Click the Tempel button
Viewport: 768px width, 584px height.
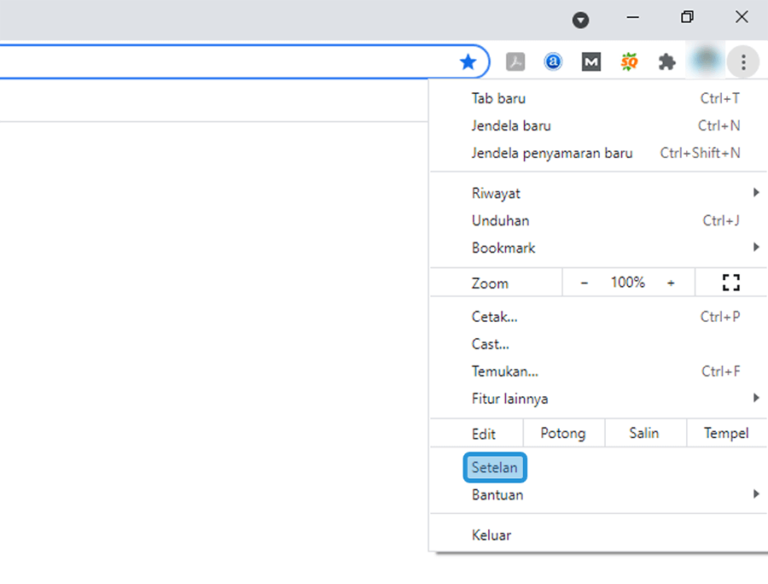pos(726,433)
